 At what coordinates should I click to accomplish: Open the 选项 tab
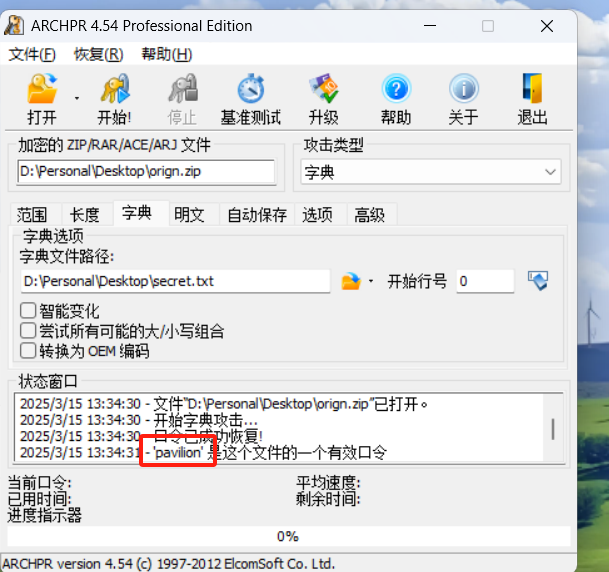(317, 215)
